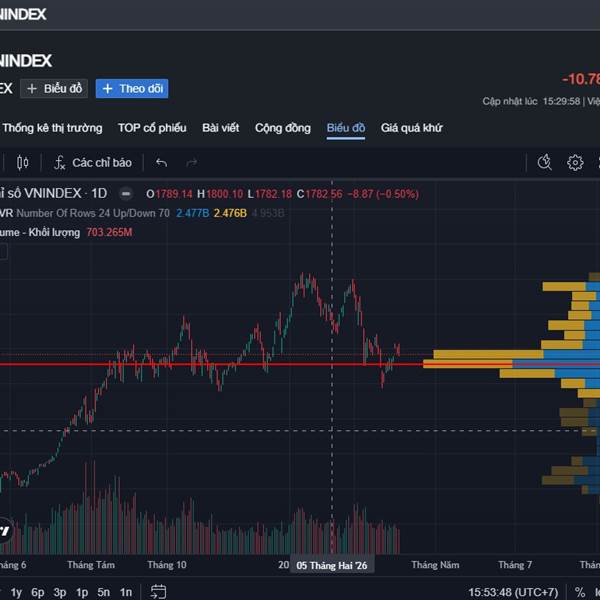Toggle percent scale on the price axis
600x600 pixels.
tap(579, 592)
